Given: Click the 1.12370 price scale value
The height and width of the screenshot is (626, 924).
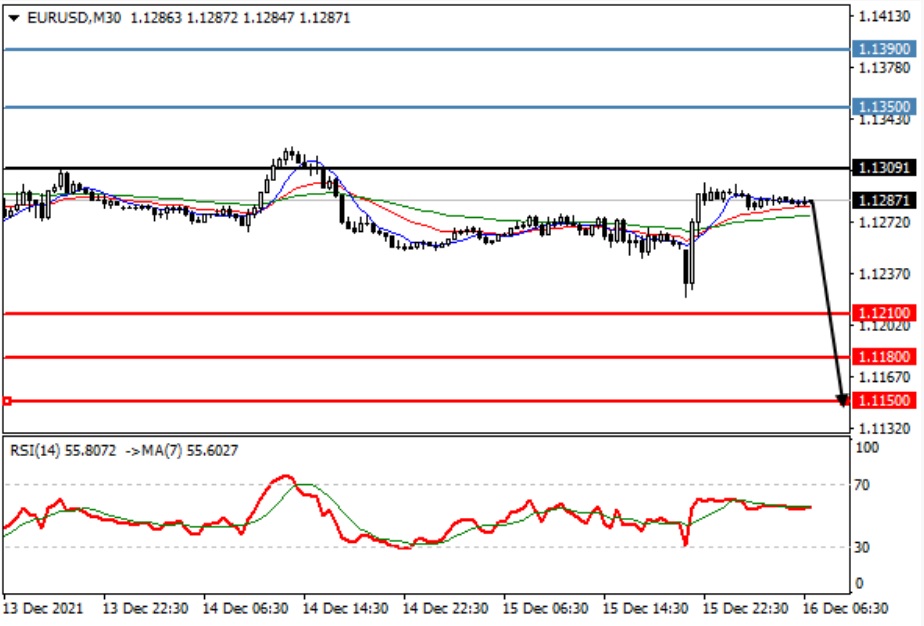Looking at the screenshot, I should click(884, 274).
